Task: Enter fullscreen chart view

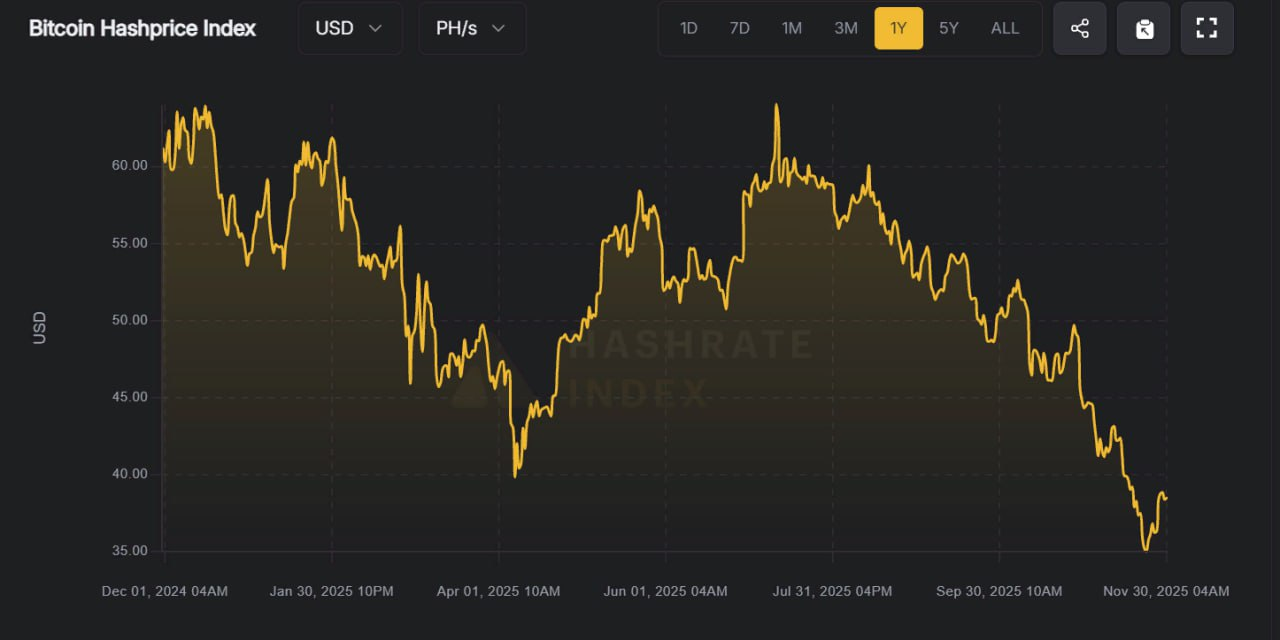Action: (x=1207, y=28)
